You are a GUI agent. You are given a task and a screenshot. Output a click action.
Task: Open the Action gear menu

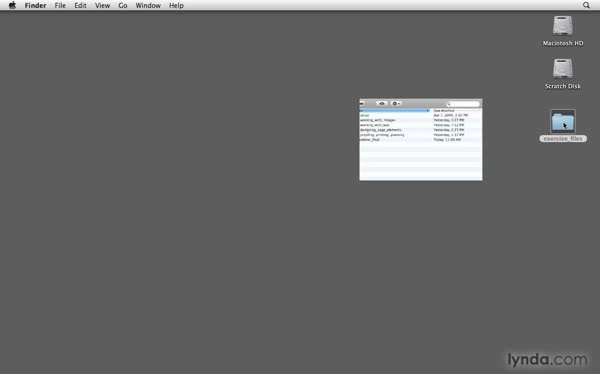coord(396,103)
